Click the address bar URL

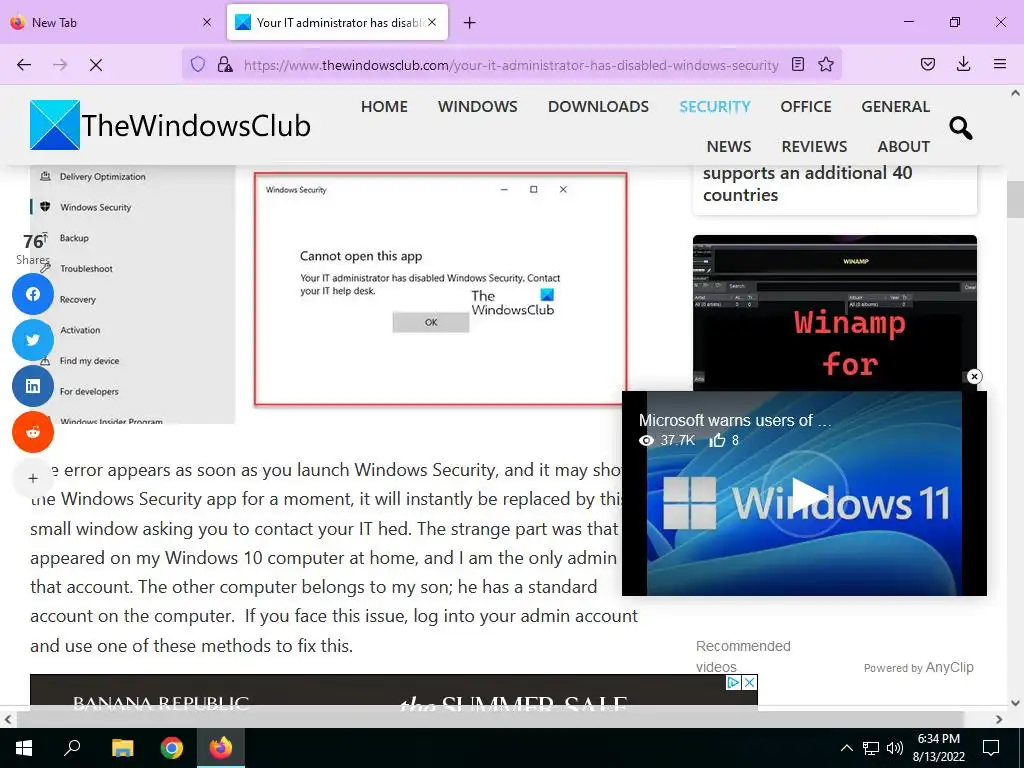511,65
